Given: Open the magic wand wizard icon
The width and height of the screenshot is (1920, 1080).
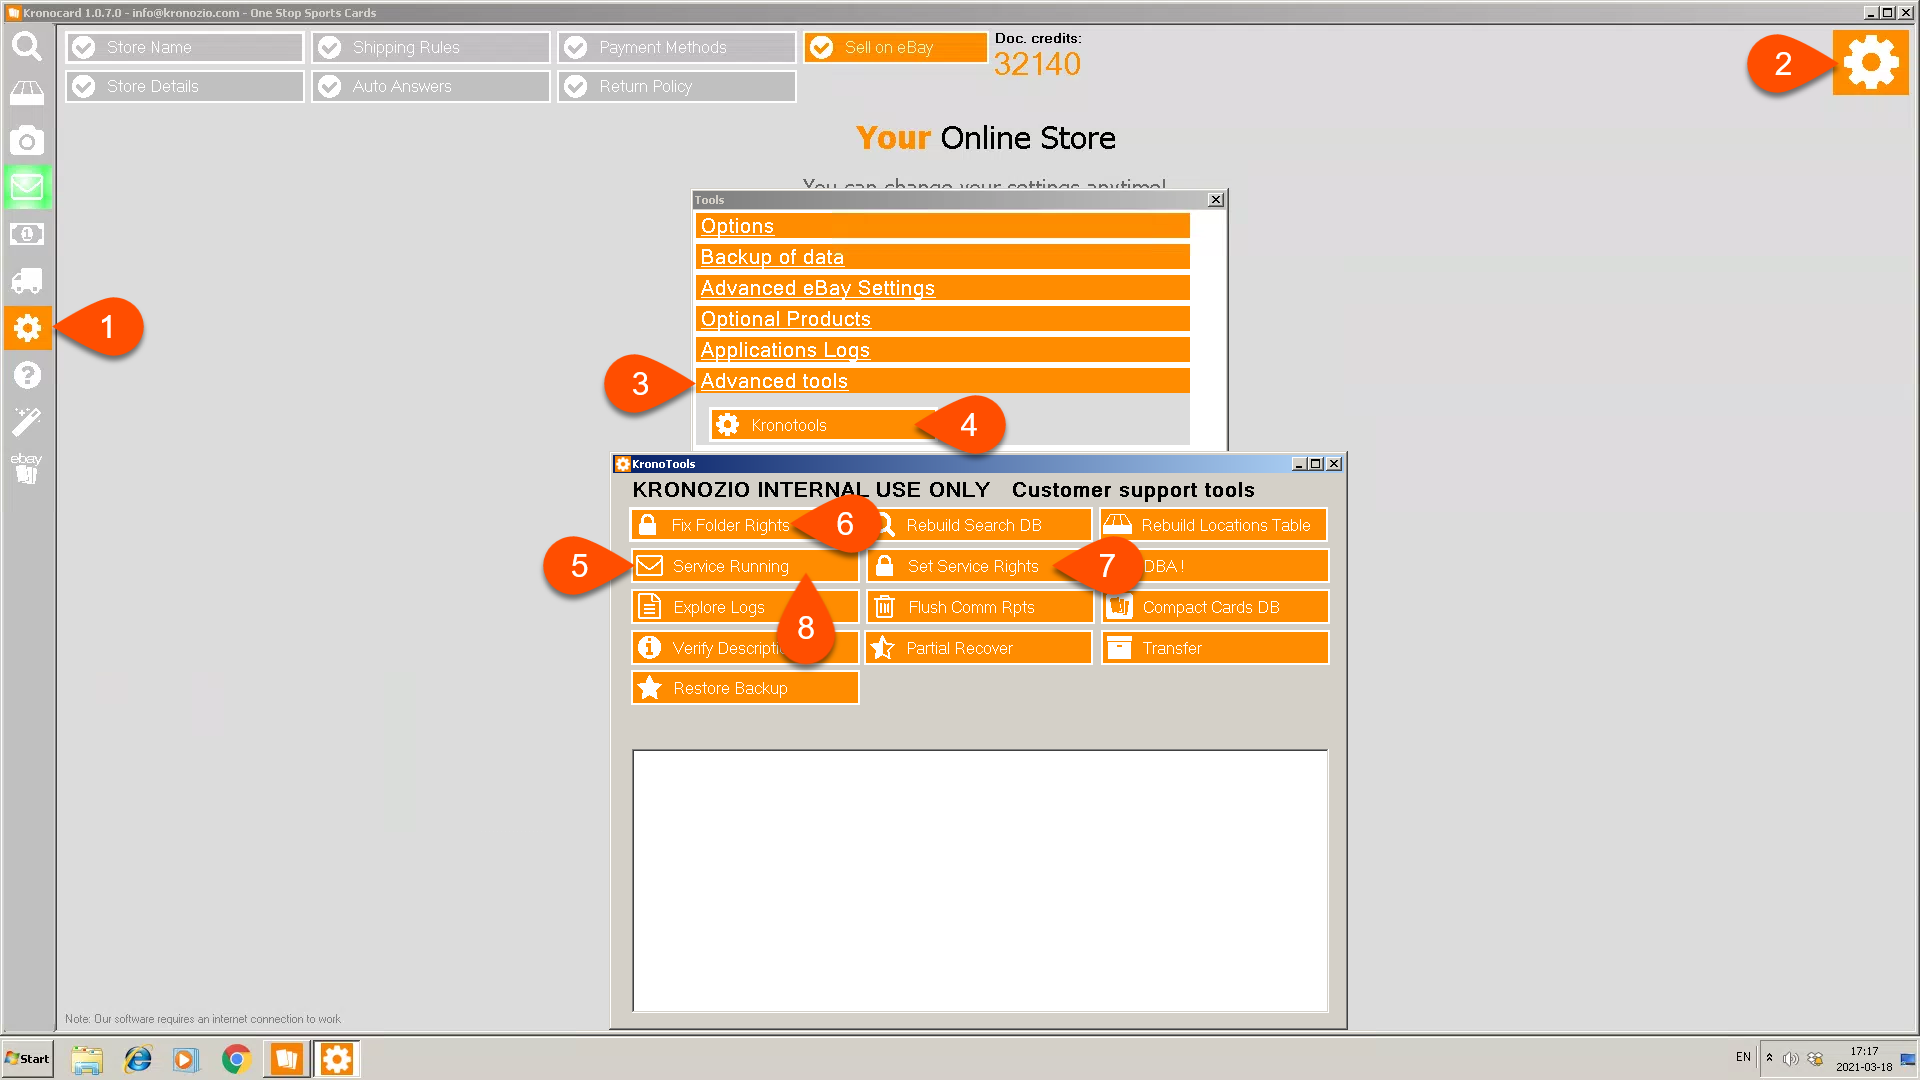Looking at the screenshot, I should coord(27,421).
